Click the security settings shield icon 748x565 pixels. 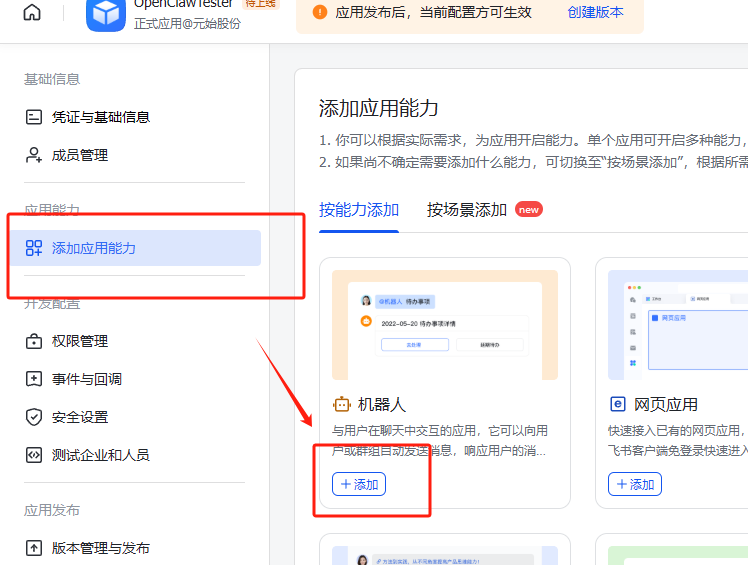tap(34, 417)
